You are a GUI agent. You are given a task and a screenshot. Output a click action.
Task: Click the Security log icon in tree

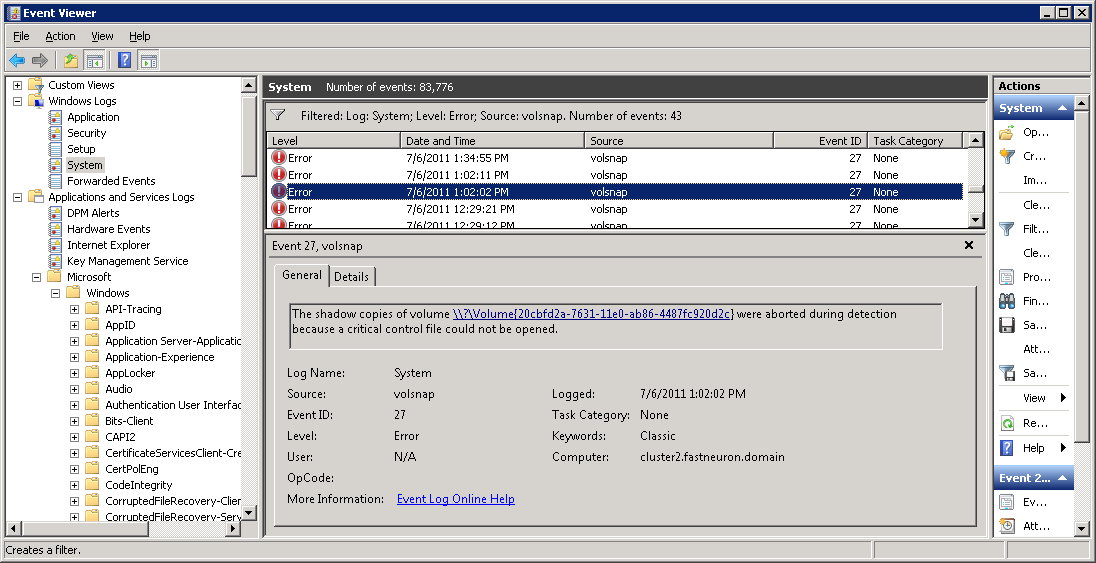click(55, 133)
